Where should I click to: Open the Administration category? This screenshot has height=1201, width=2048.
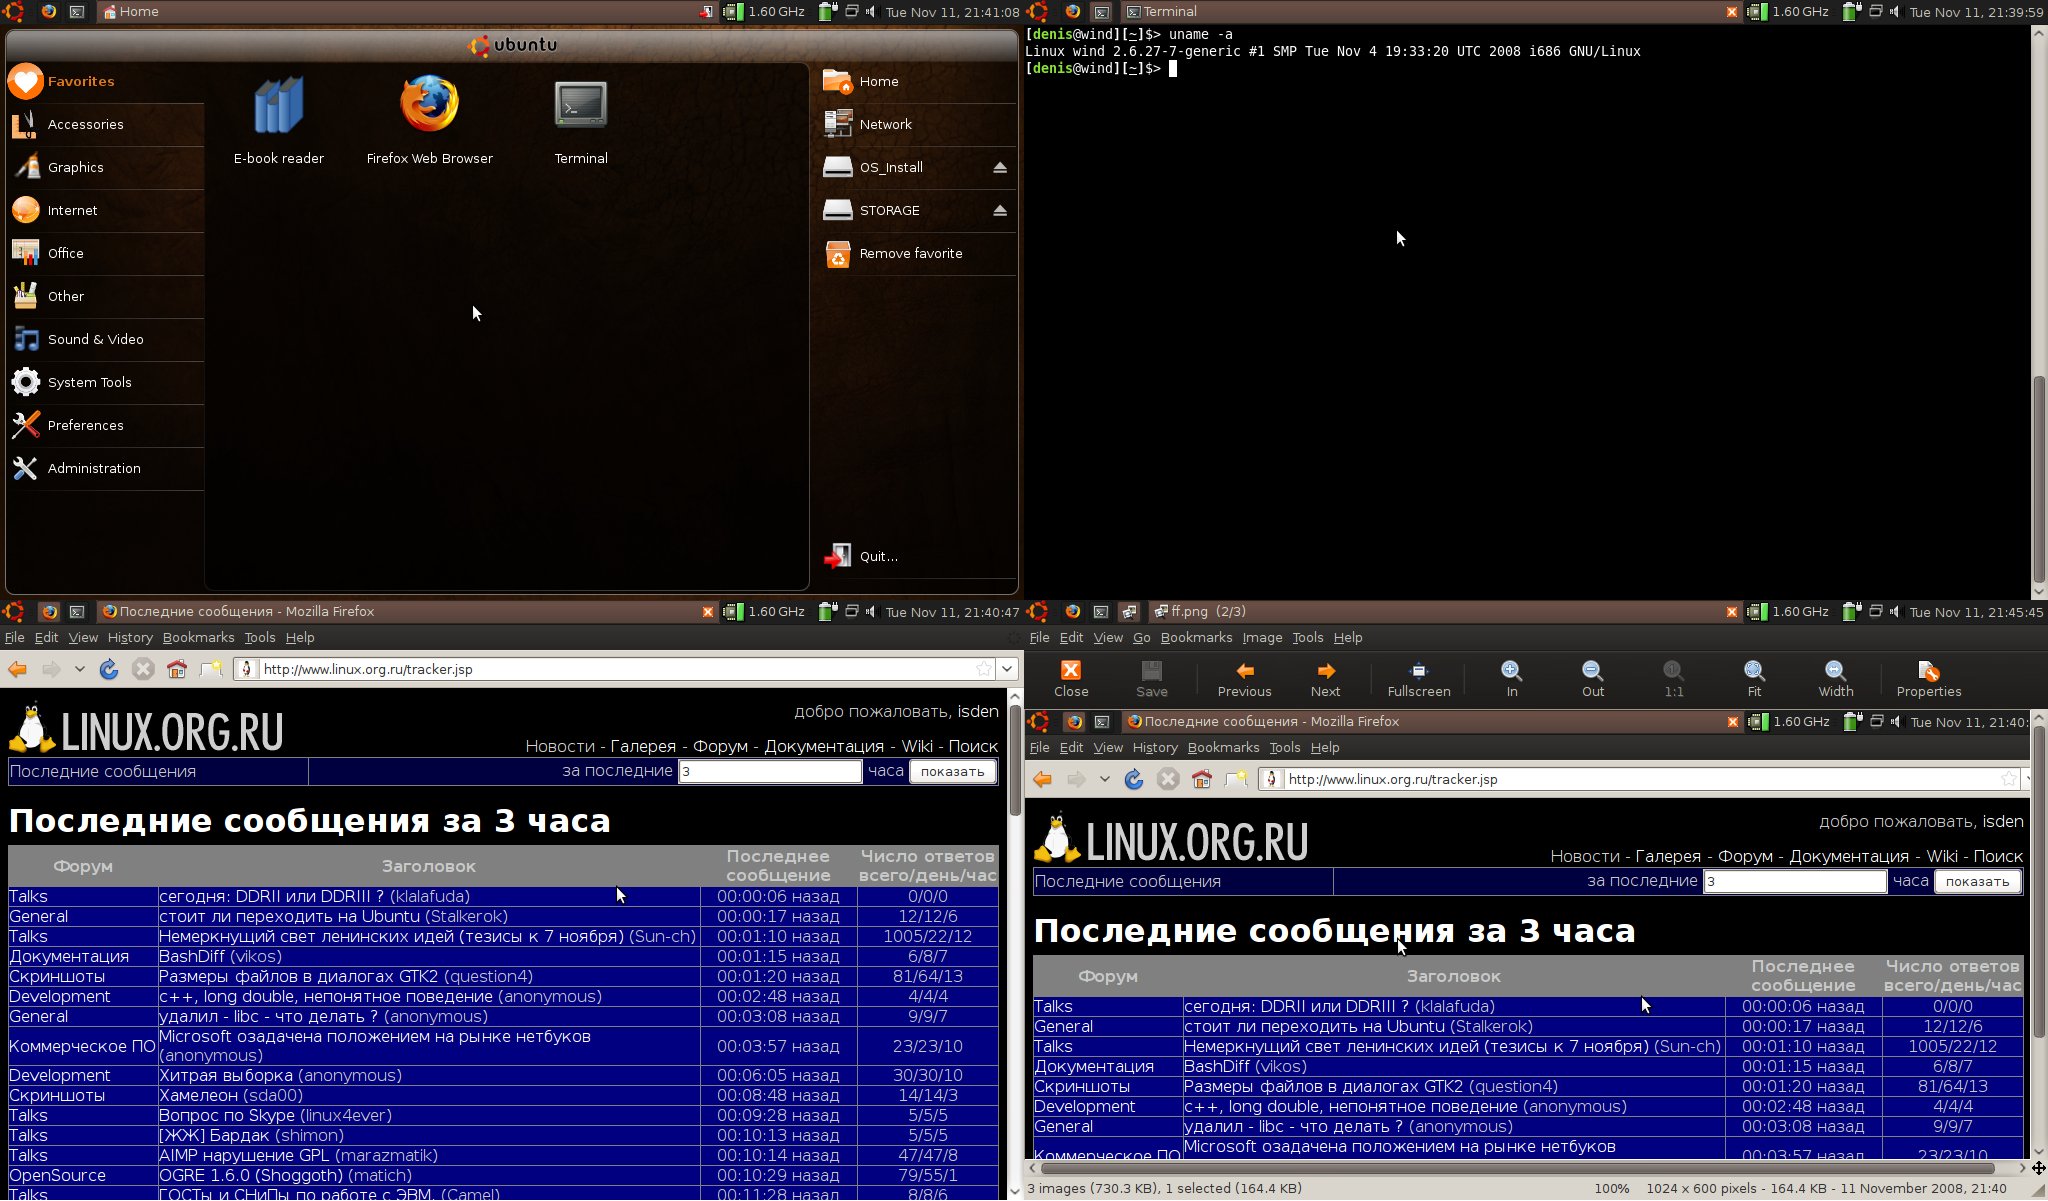point(104,469)
